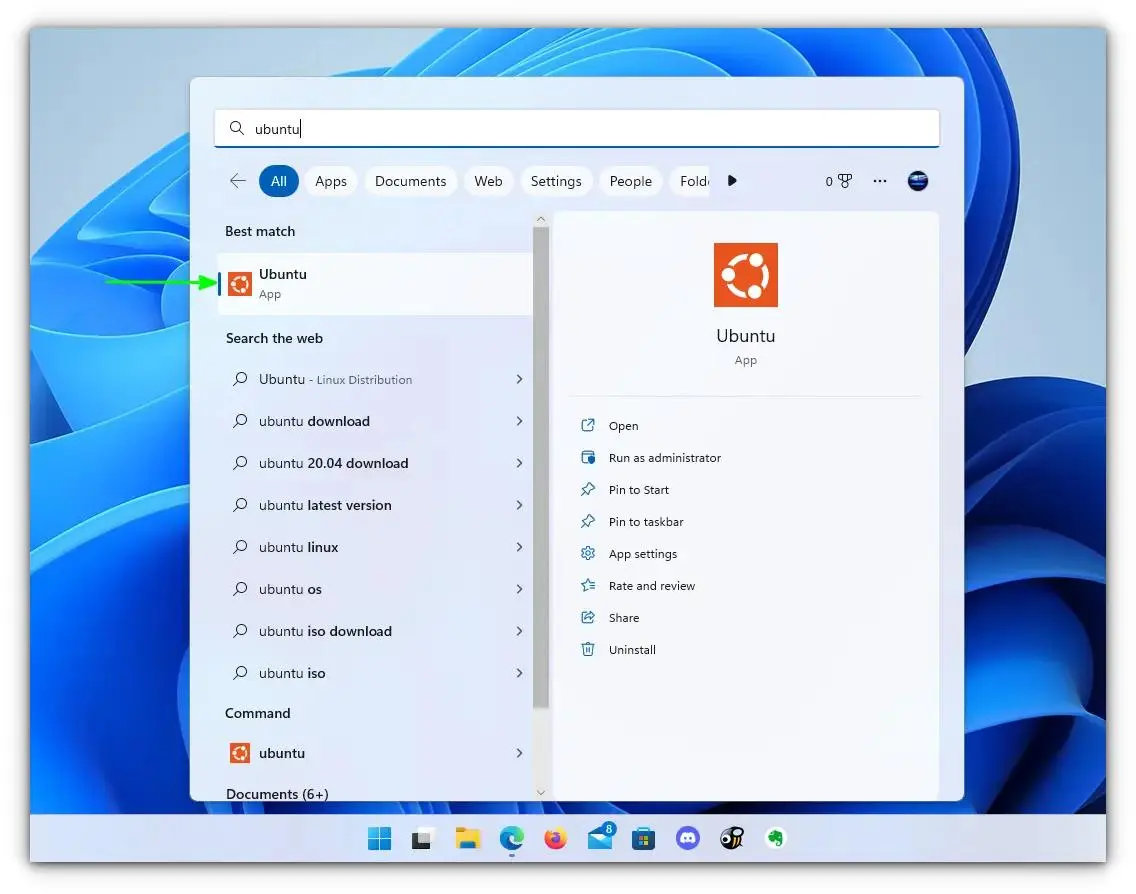Click the Pin to taskbar pin icon
The image size is (1136, 894).
(x=588, y=521)
